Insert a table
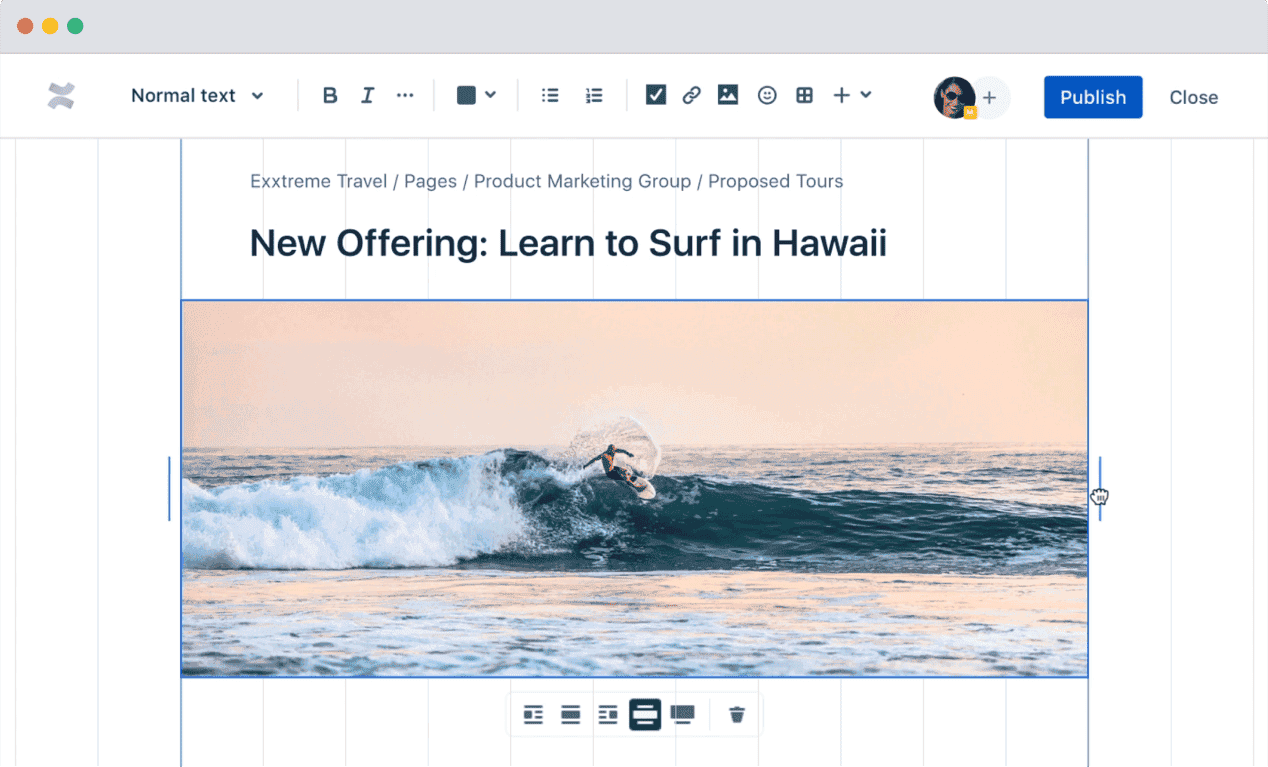This screenshot has height=767, width=1268. [804, 96]
